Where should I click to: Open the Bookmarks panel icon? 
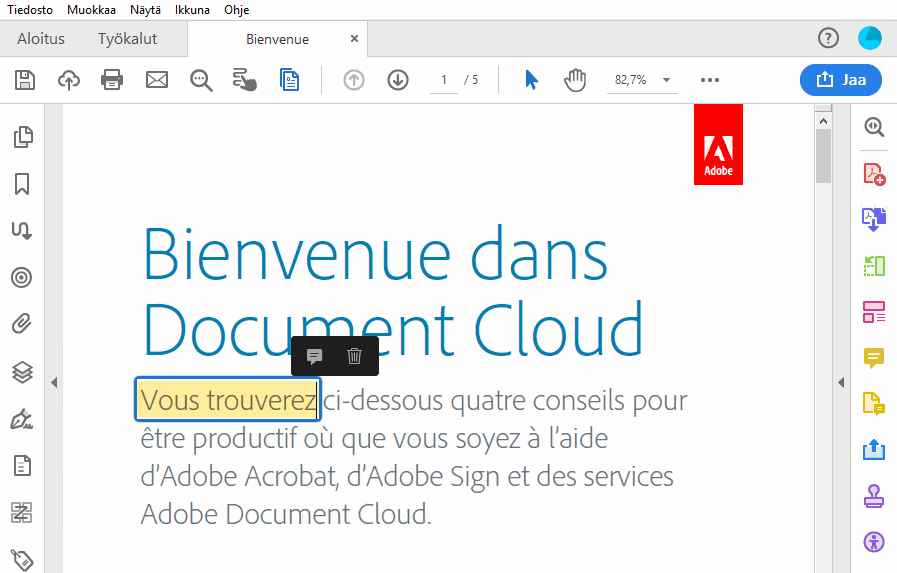coord(22,184)
